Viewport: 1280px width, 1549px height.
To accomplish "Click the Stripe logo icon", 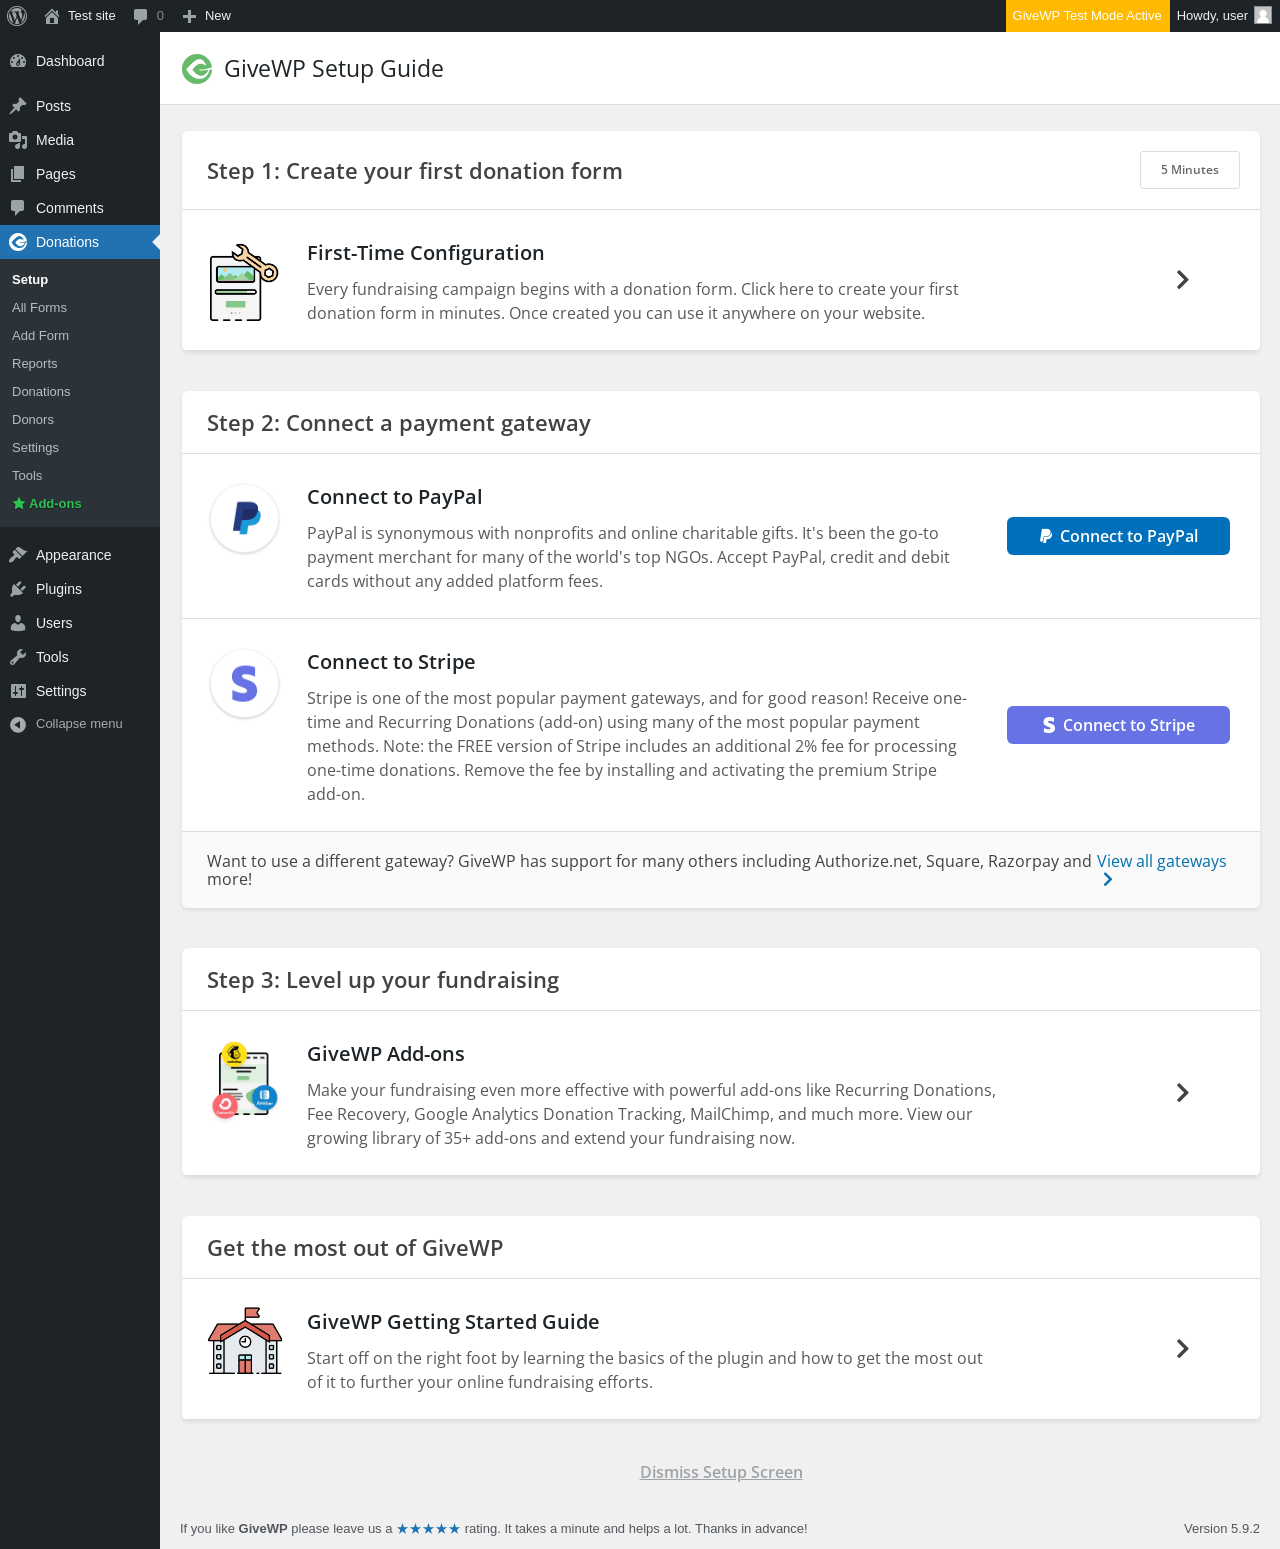I will pos(245,684).
